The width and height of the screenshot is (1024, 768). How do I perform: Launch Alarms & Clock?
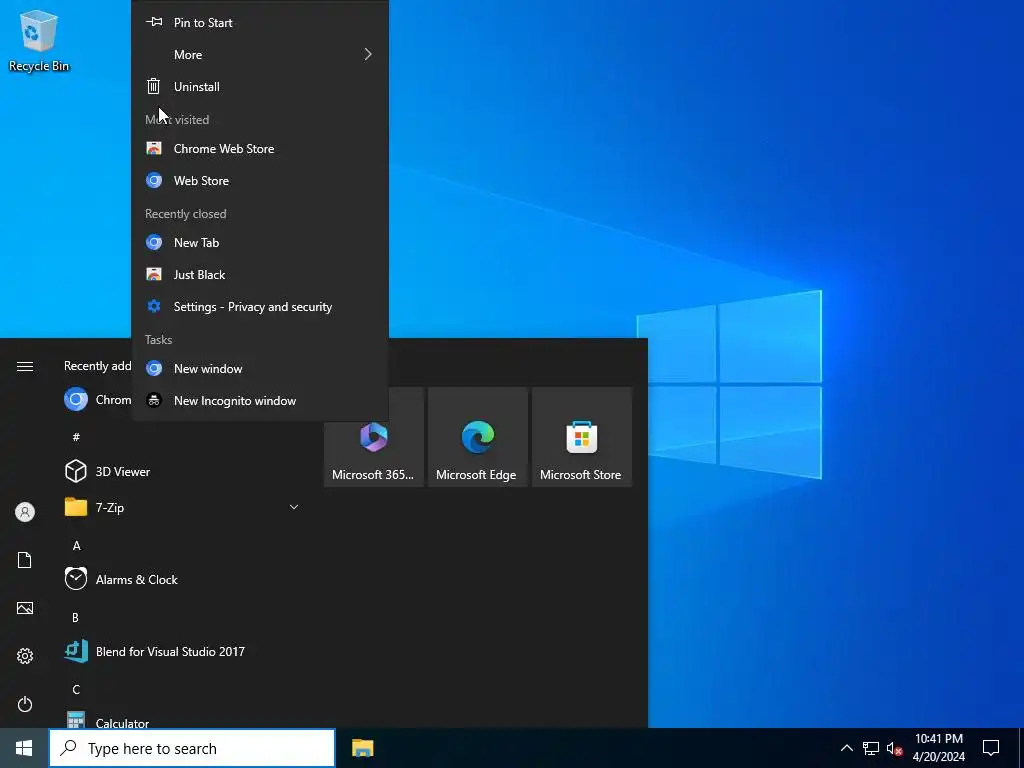click(183, 579)
